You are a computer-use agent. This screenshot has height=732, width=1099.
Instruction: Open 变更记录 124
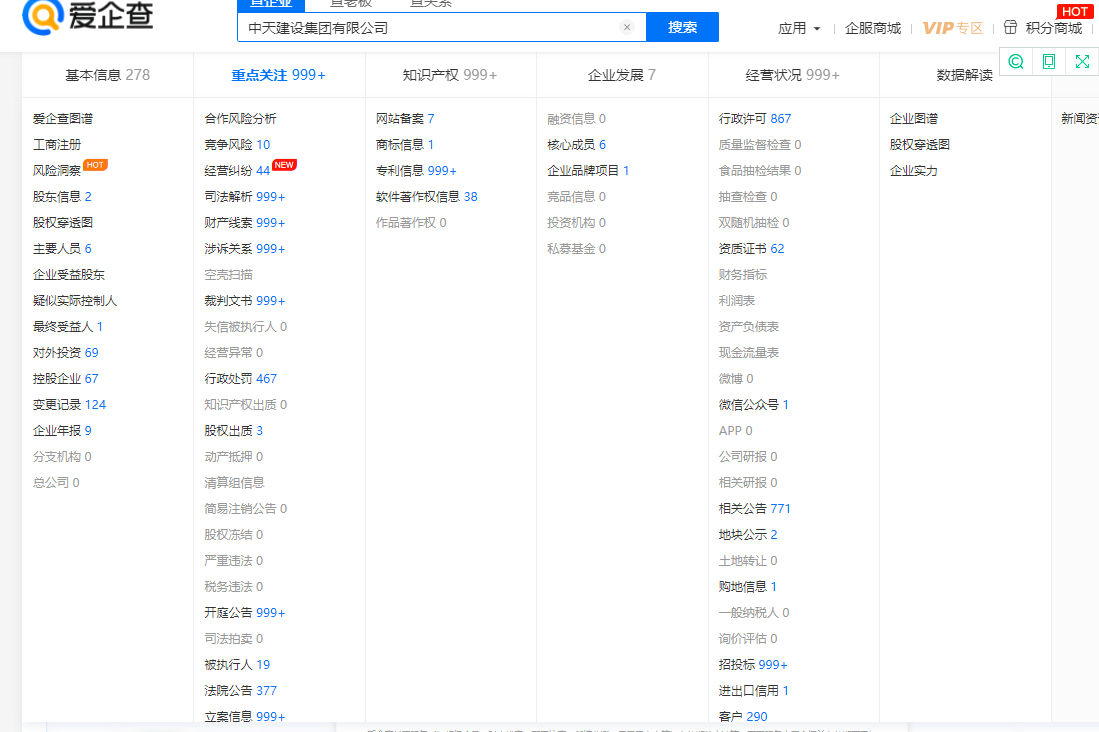tap(69, 404)
